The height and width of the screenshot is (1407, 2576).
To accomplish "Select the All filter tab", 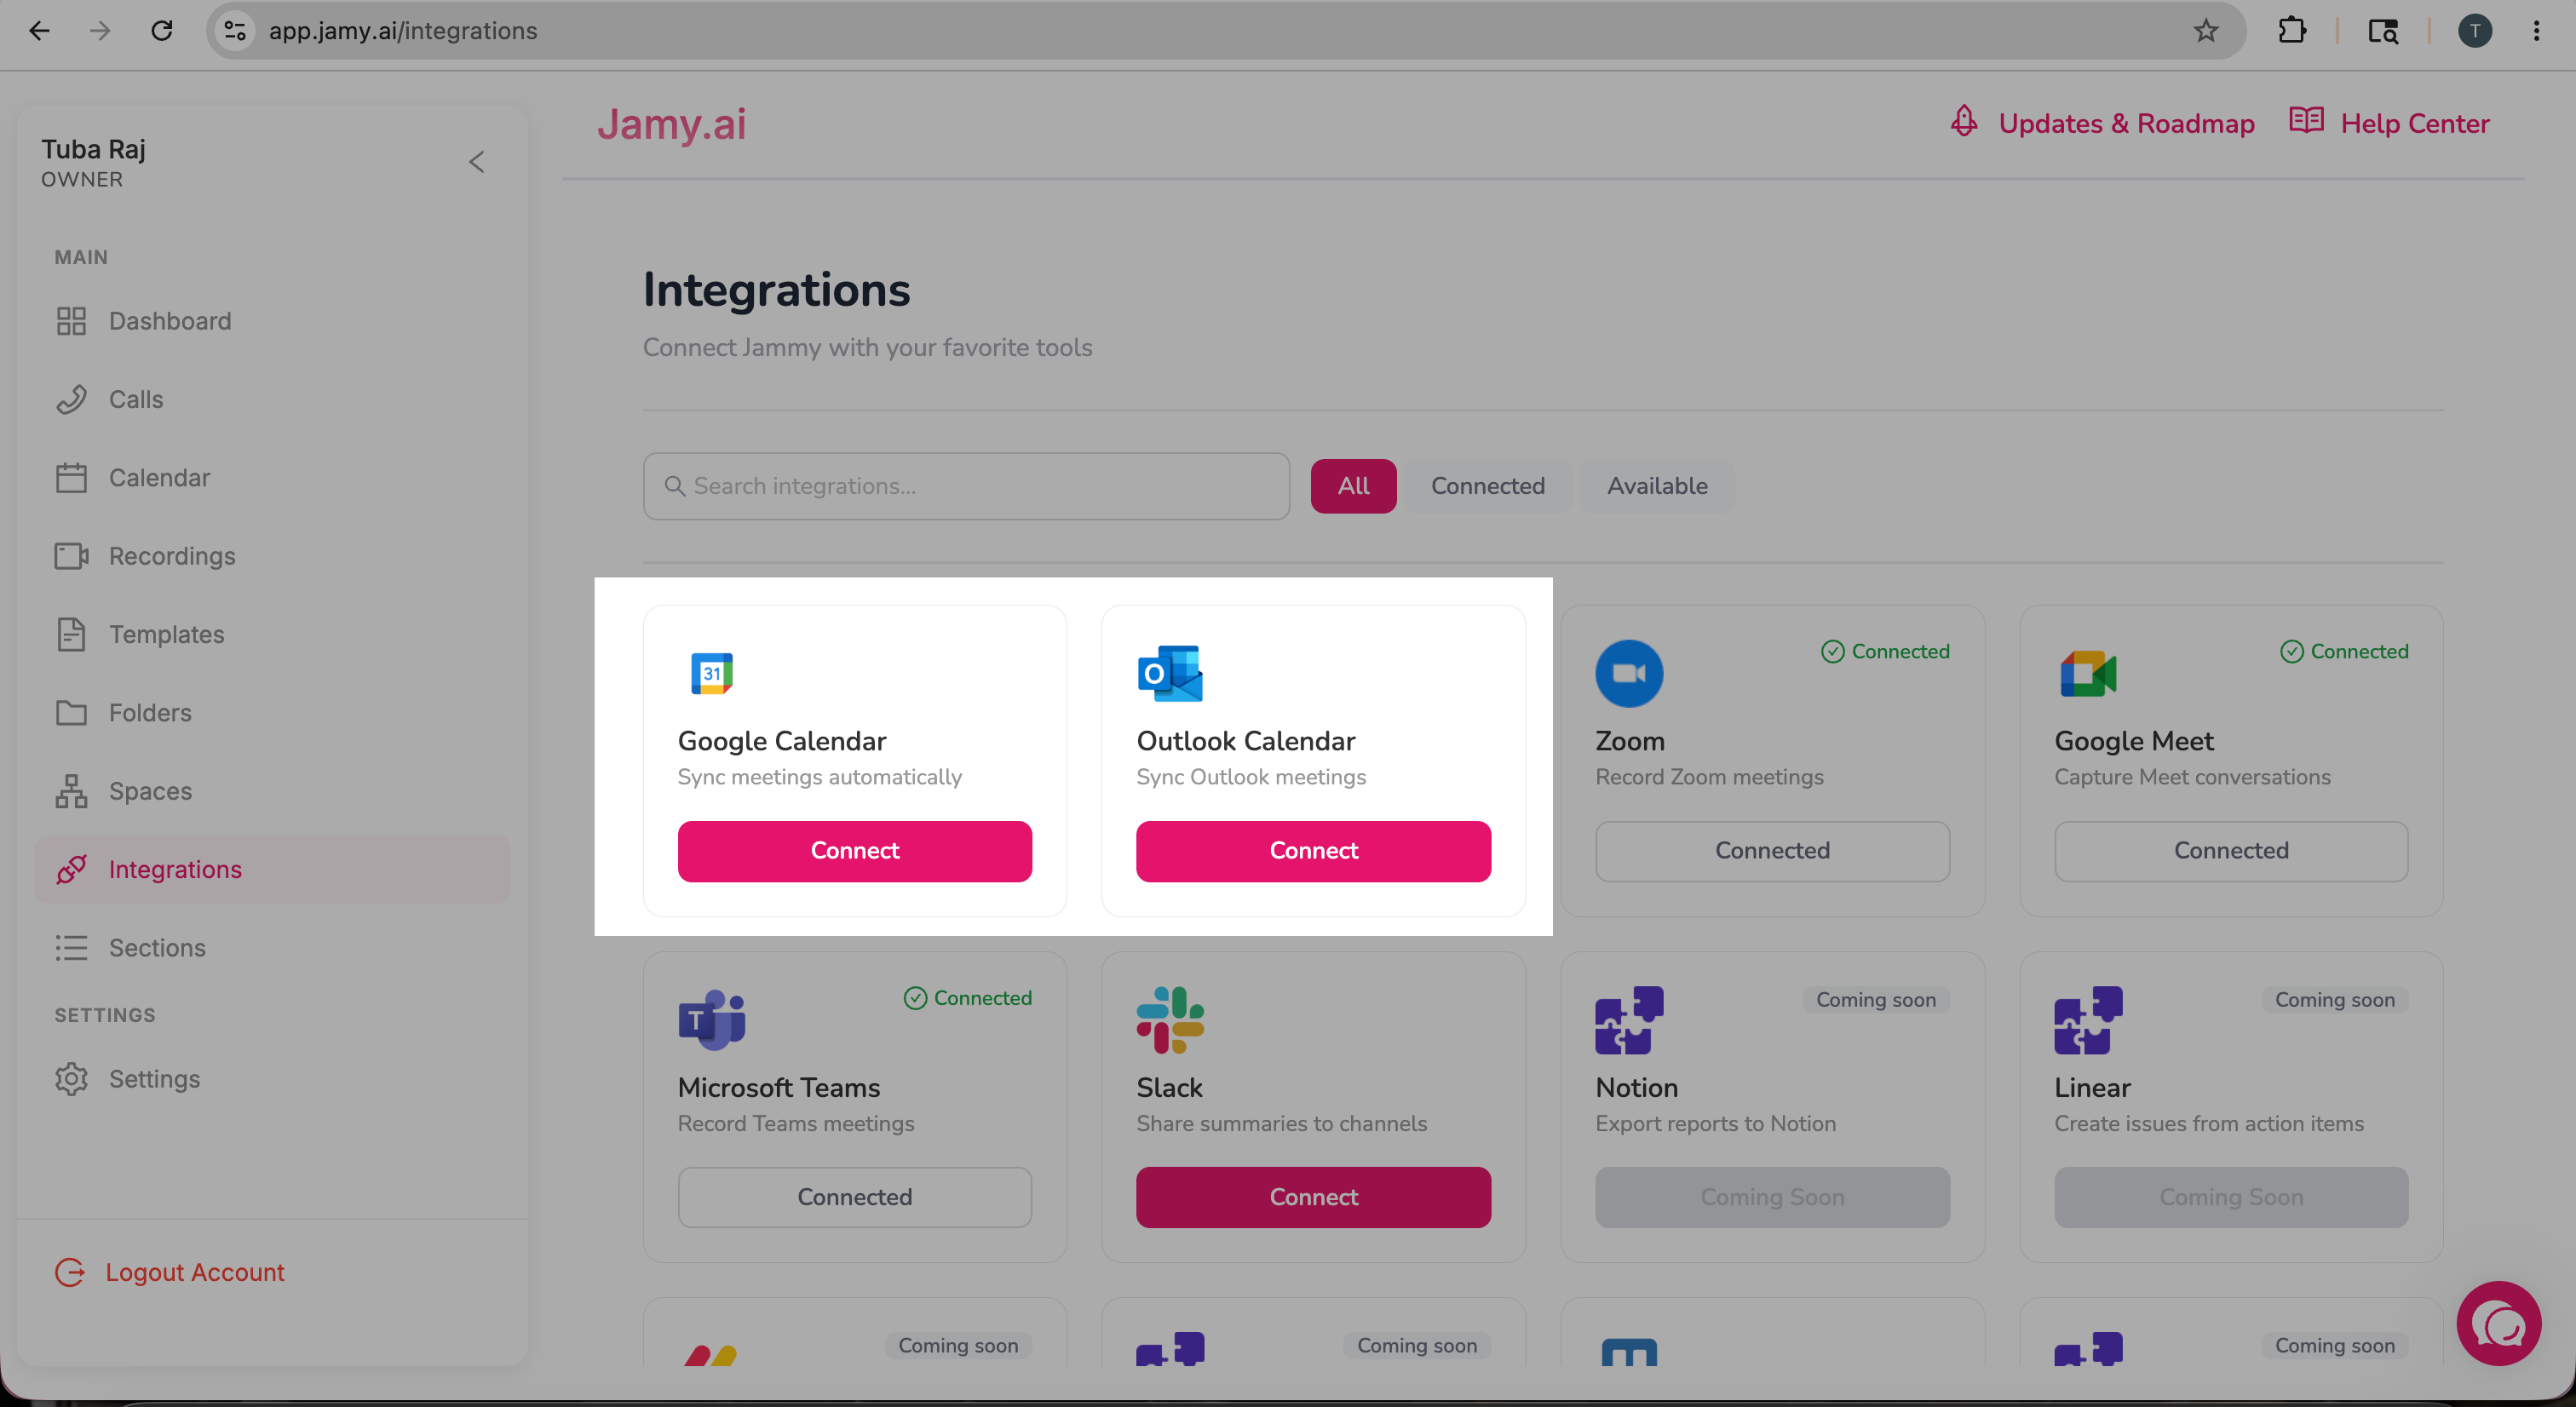I will 1353,486.
